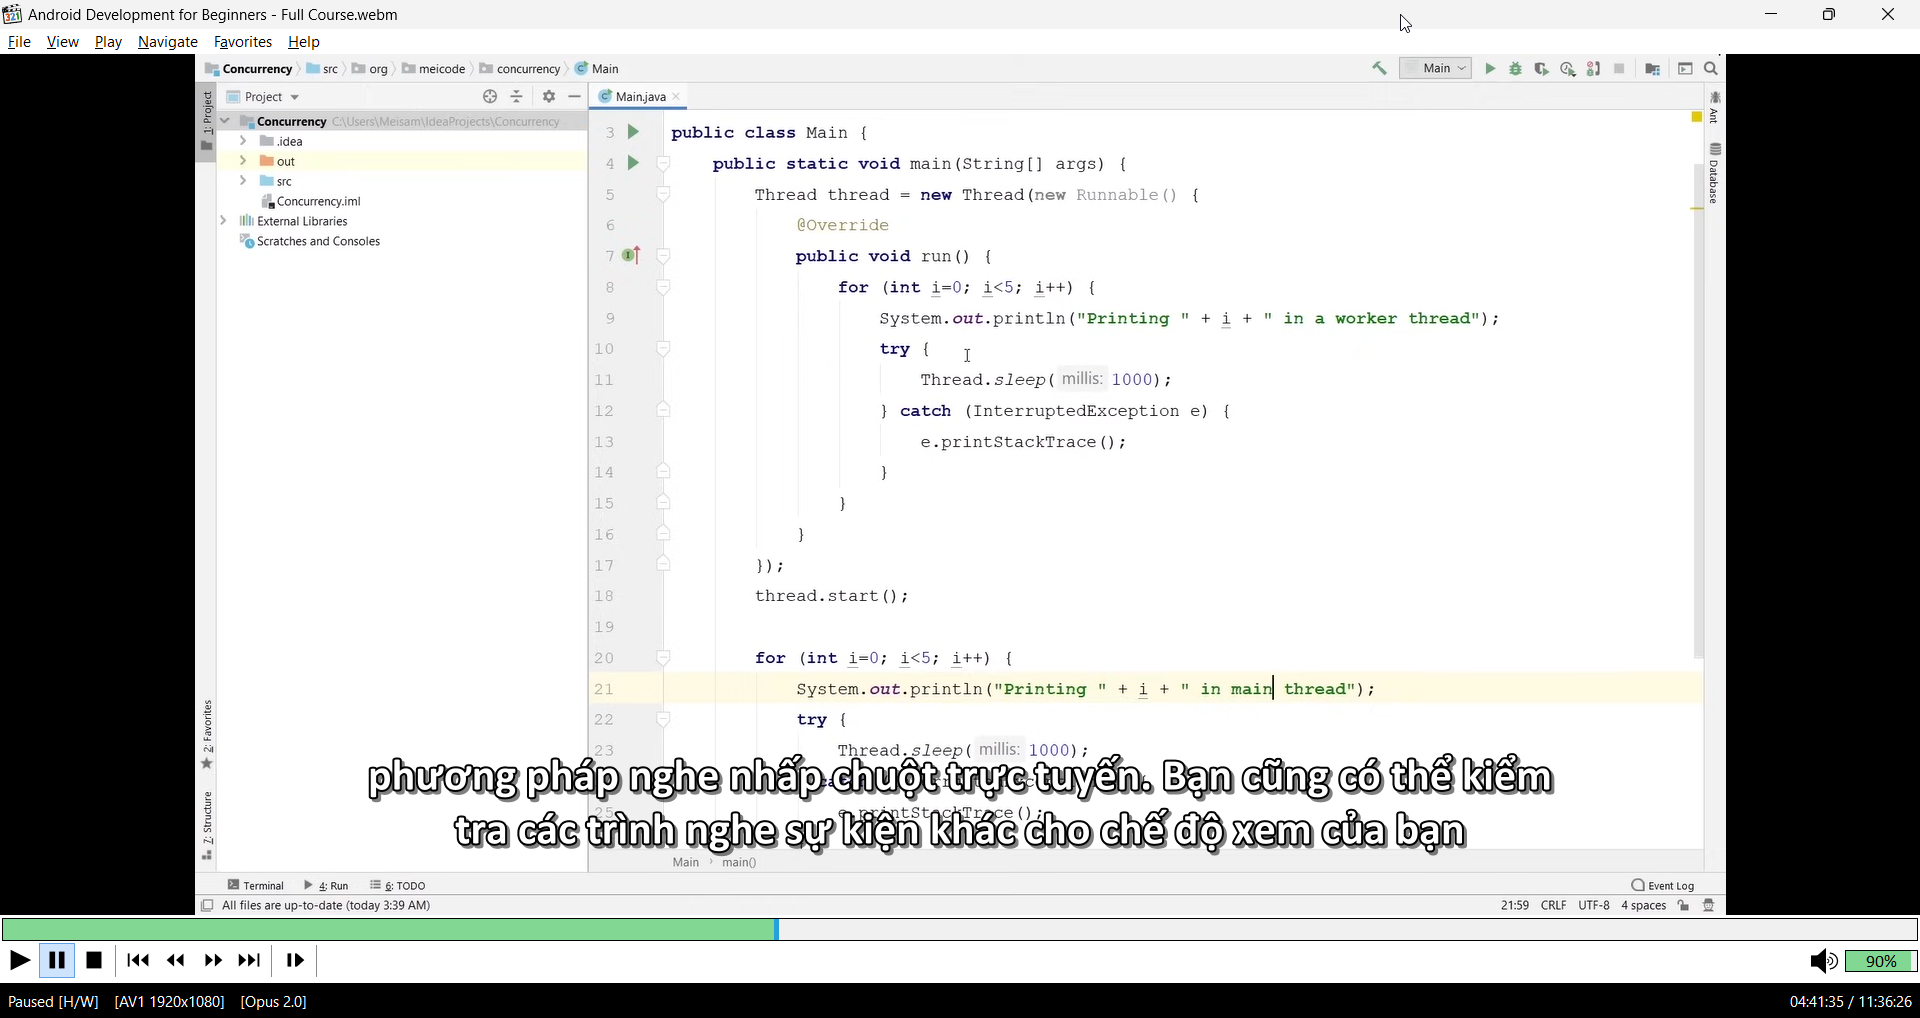This screenshot has width=1920, height=1018.
Task: Expand the src folder in project tree
Action: click(243, 181)
